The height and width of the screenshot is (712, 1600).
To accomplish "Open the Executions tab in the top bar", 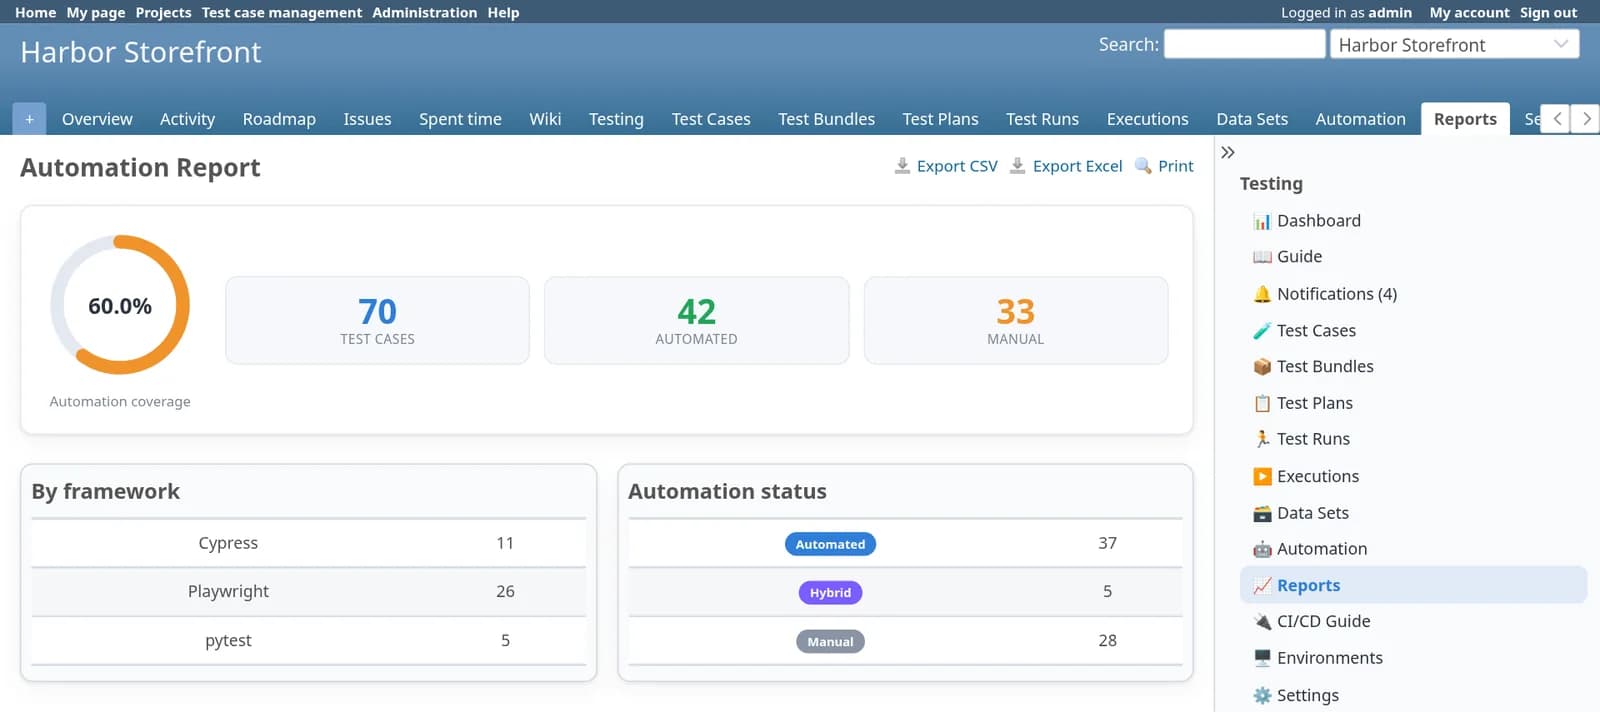I will click(1147, 119).
